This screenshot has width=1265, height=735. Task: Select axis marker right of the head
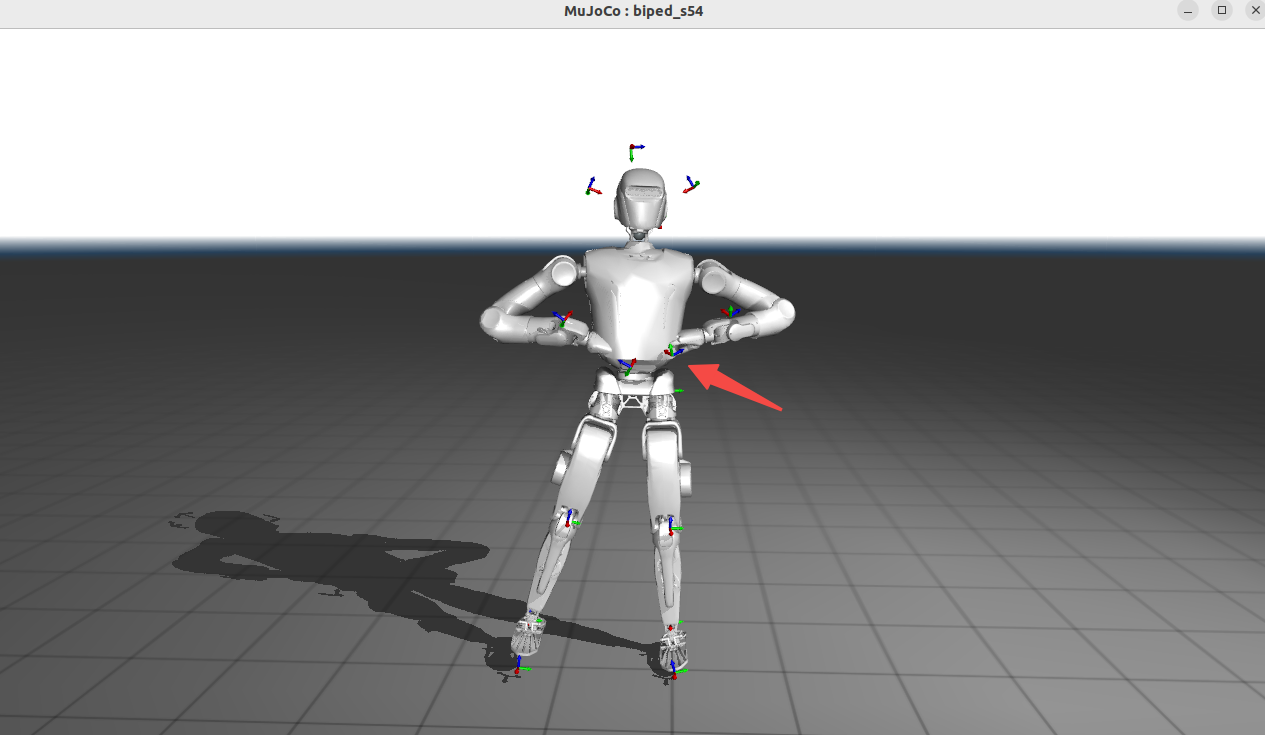coord(690,185)
